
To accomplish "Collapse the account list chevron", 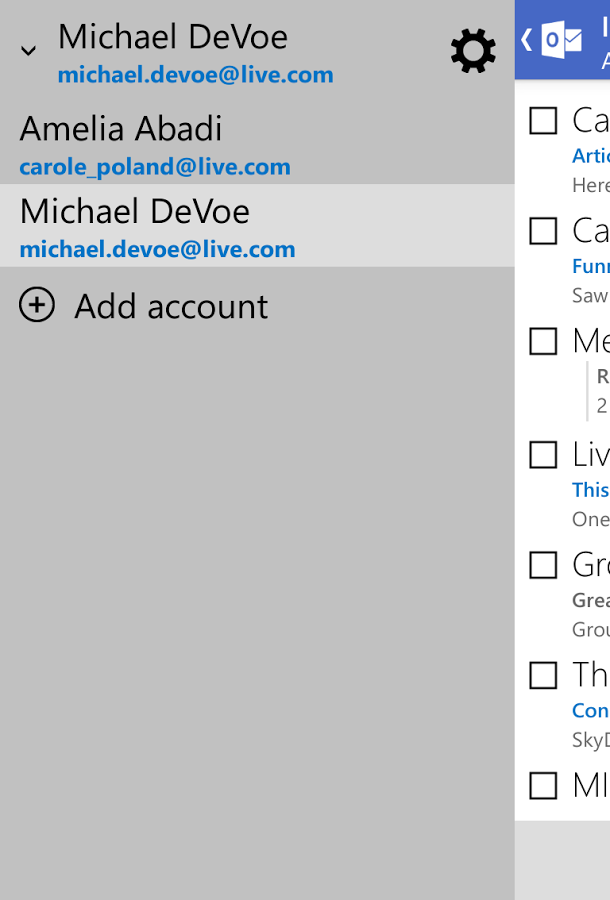I will tap(29, 51).
